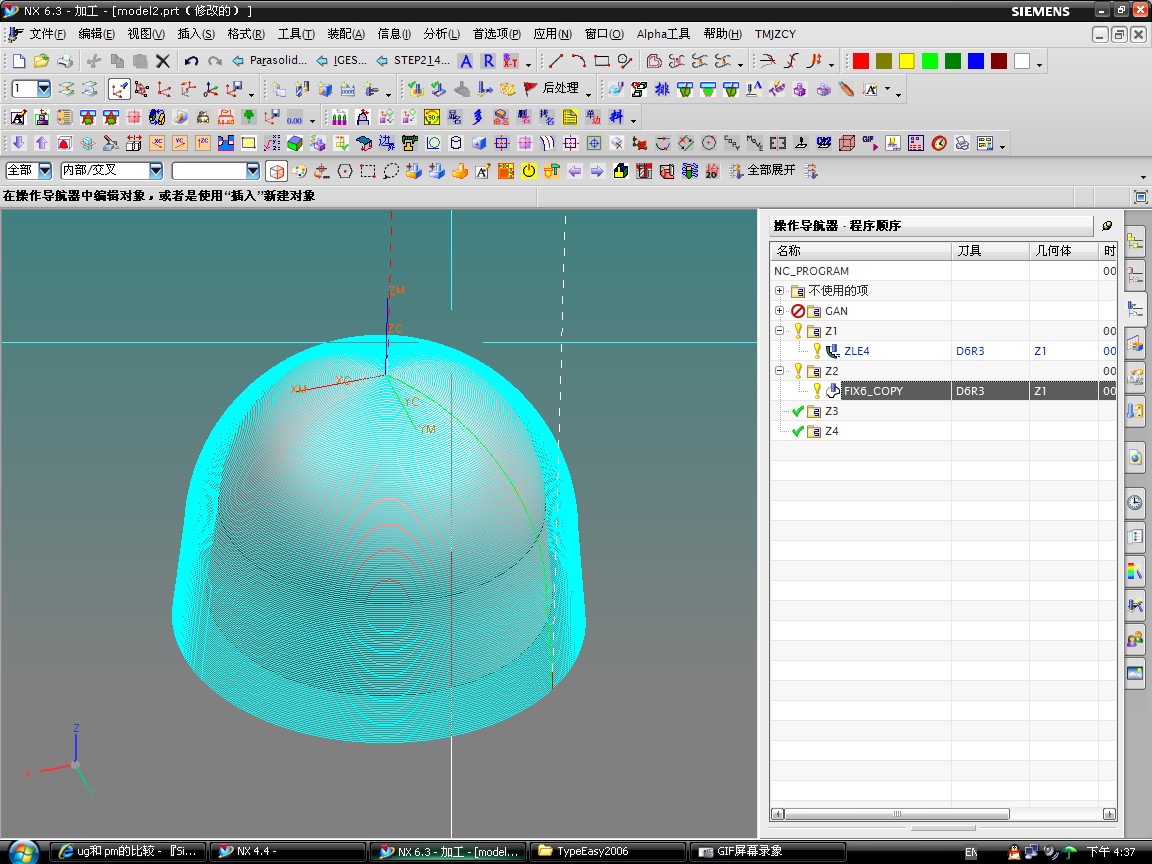Pin the operation navigator panel
This screenshot has height=864, width=1152.
coord(1107,226)
